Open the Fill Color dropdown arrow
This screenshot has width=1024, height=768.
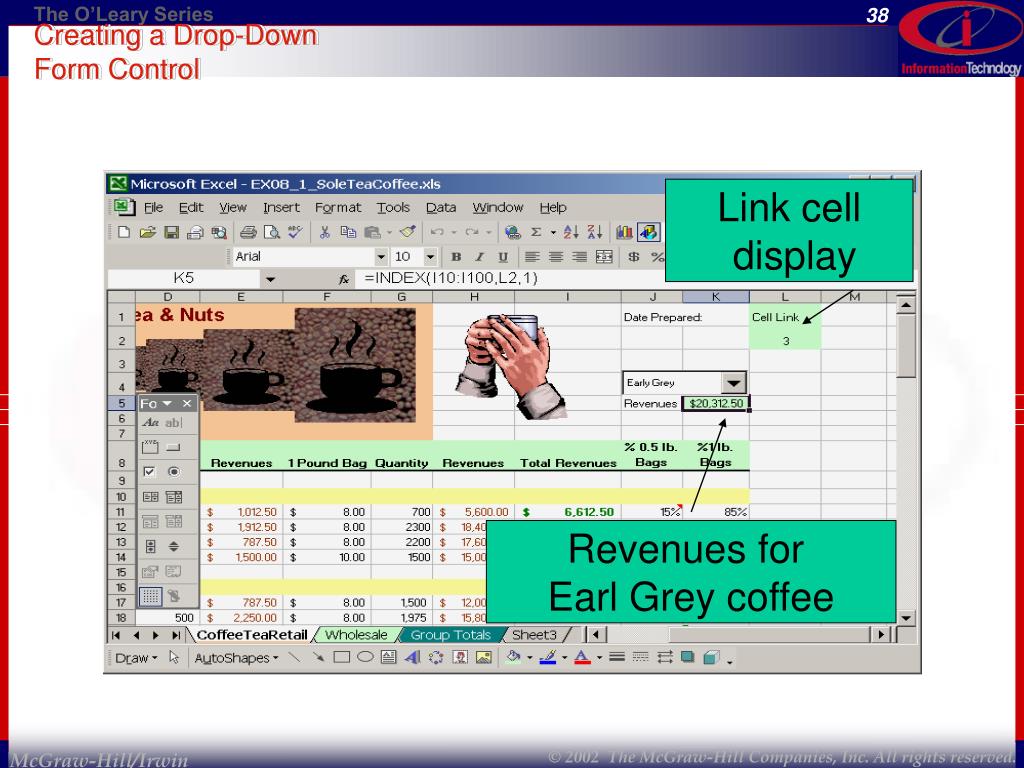click(x=530, y=658)
